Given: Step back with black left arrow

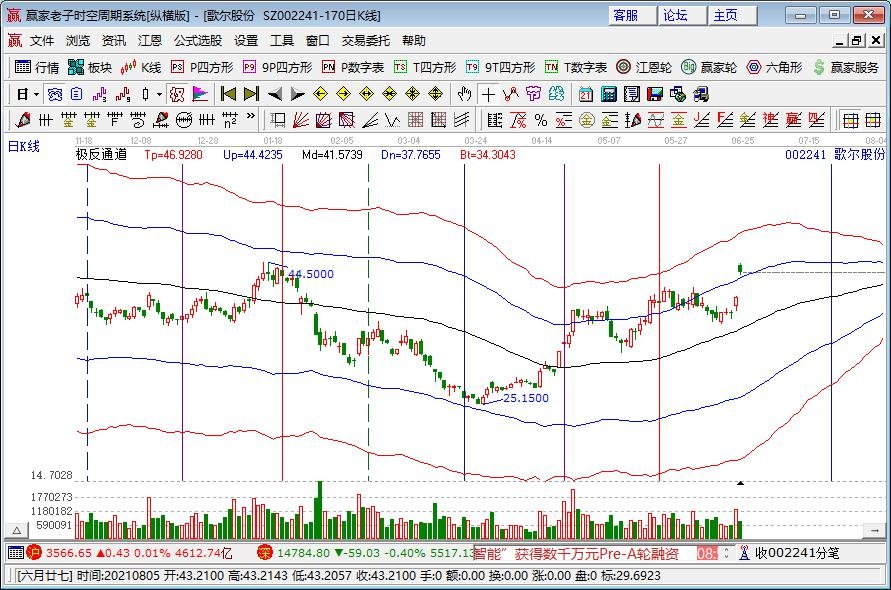Looking at the screenshot, I should 274,94.
